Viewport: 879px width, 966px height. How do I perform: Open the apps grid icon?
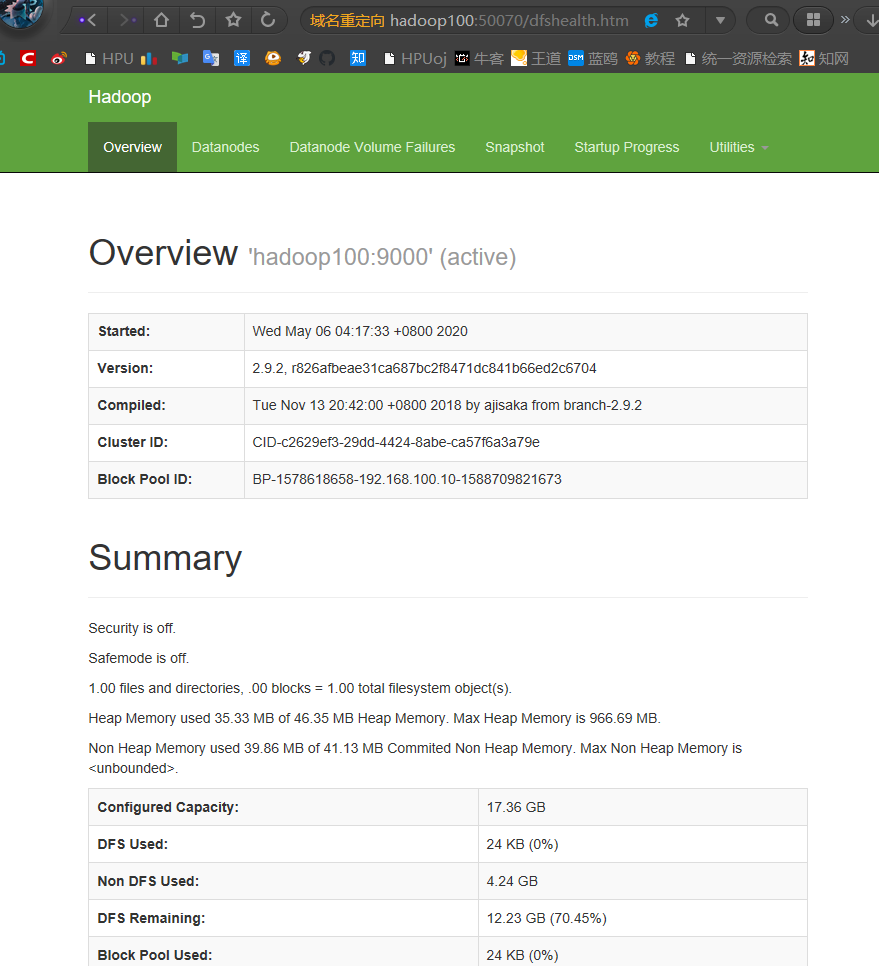pyautogui.click(x=813, y=20)
